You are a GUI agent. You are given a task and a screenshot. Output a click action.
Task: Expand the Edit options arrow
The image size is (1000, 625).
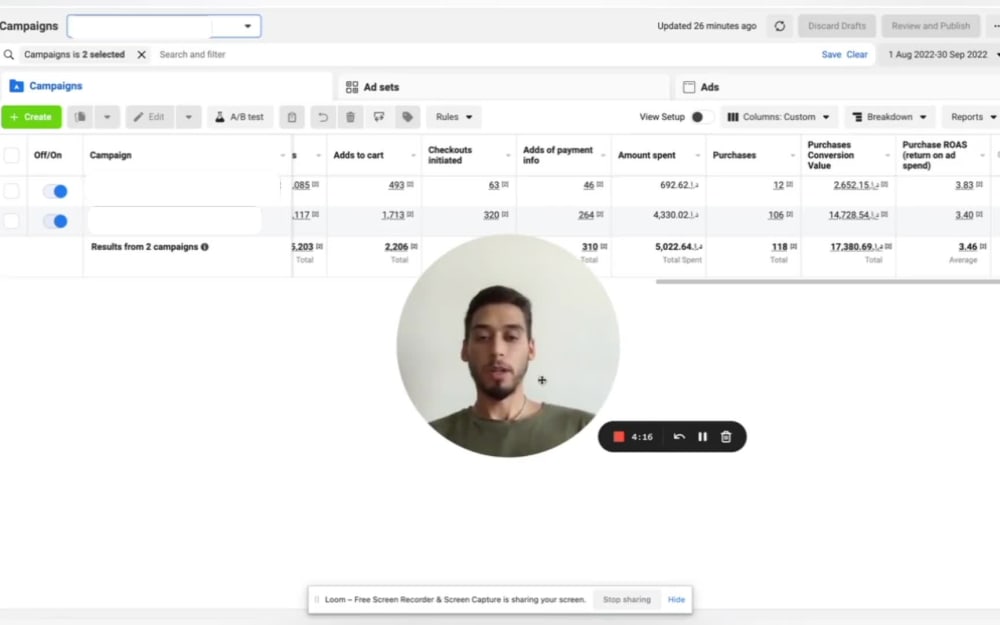[188, 117]
